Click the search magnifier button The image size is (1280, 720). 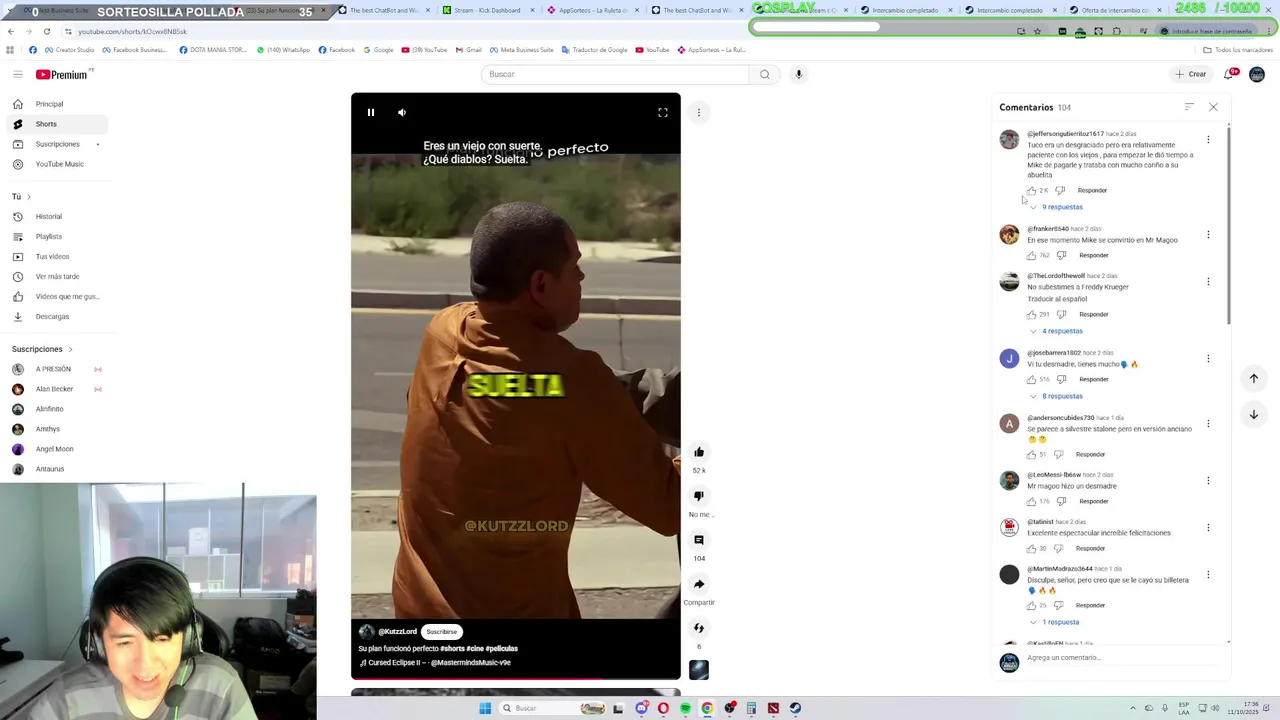(x=765, y=74)
